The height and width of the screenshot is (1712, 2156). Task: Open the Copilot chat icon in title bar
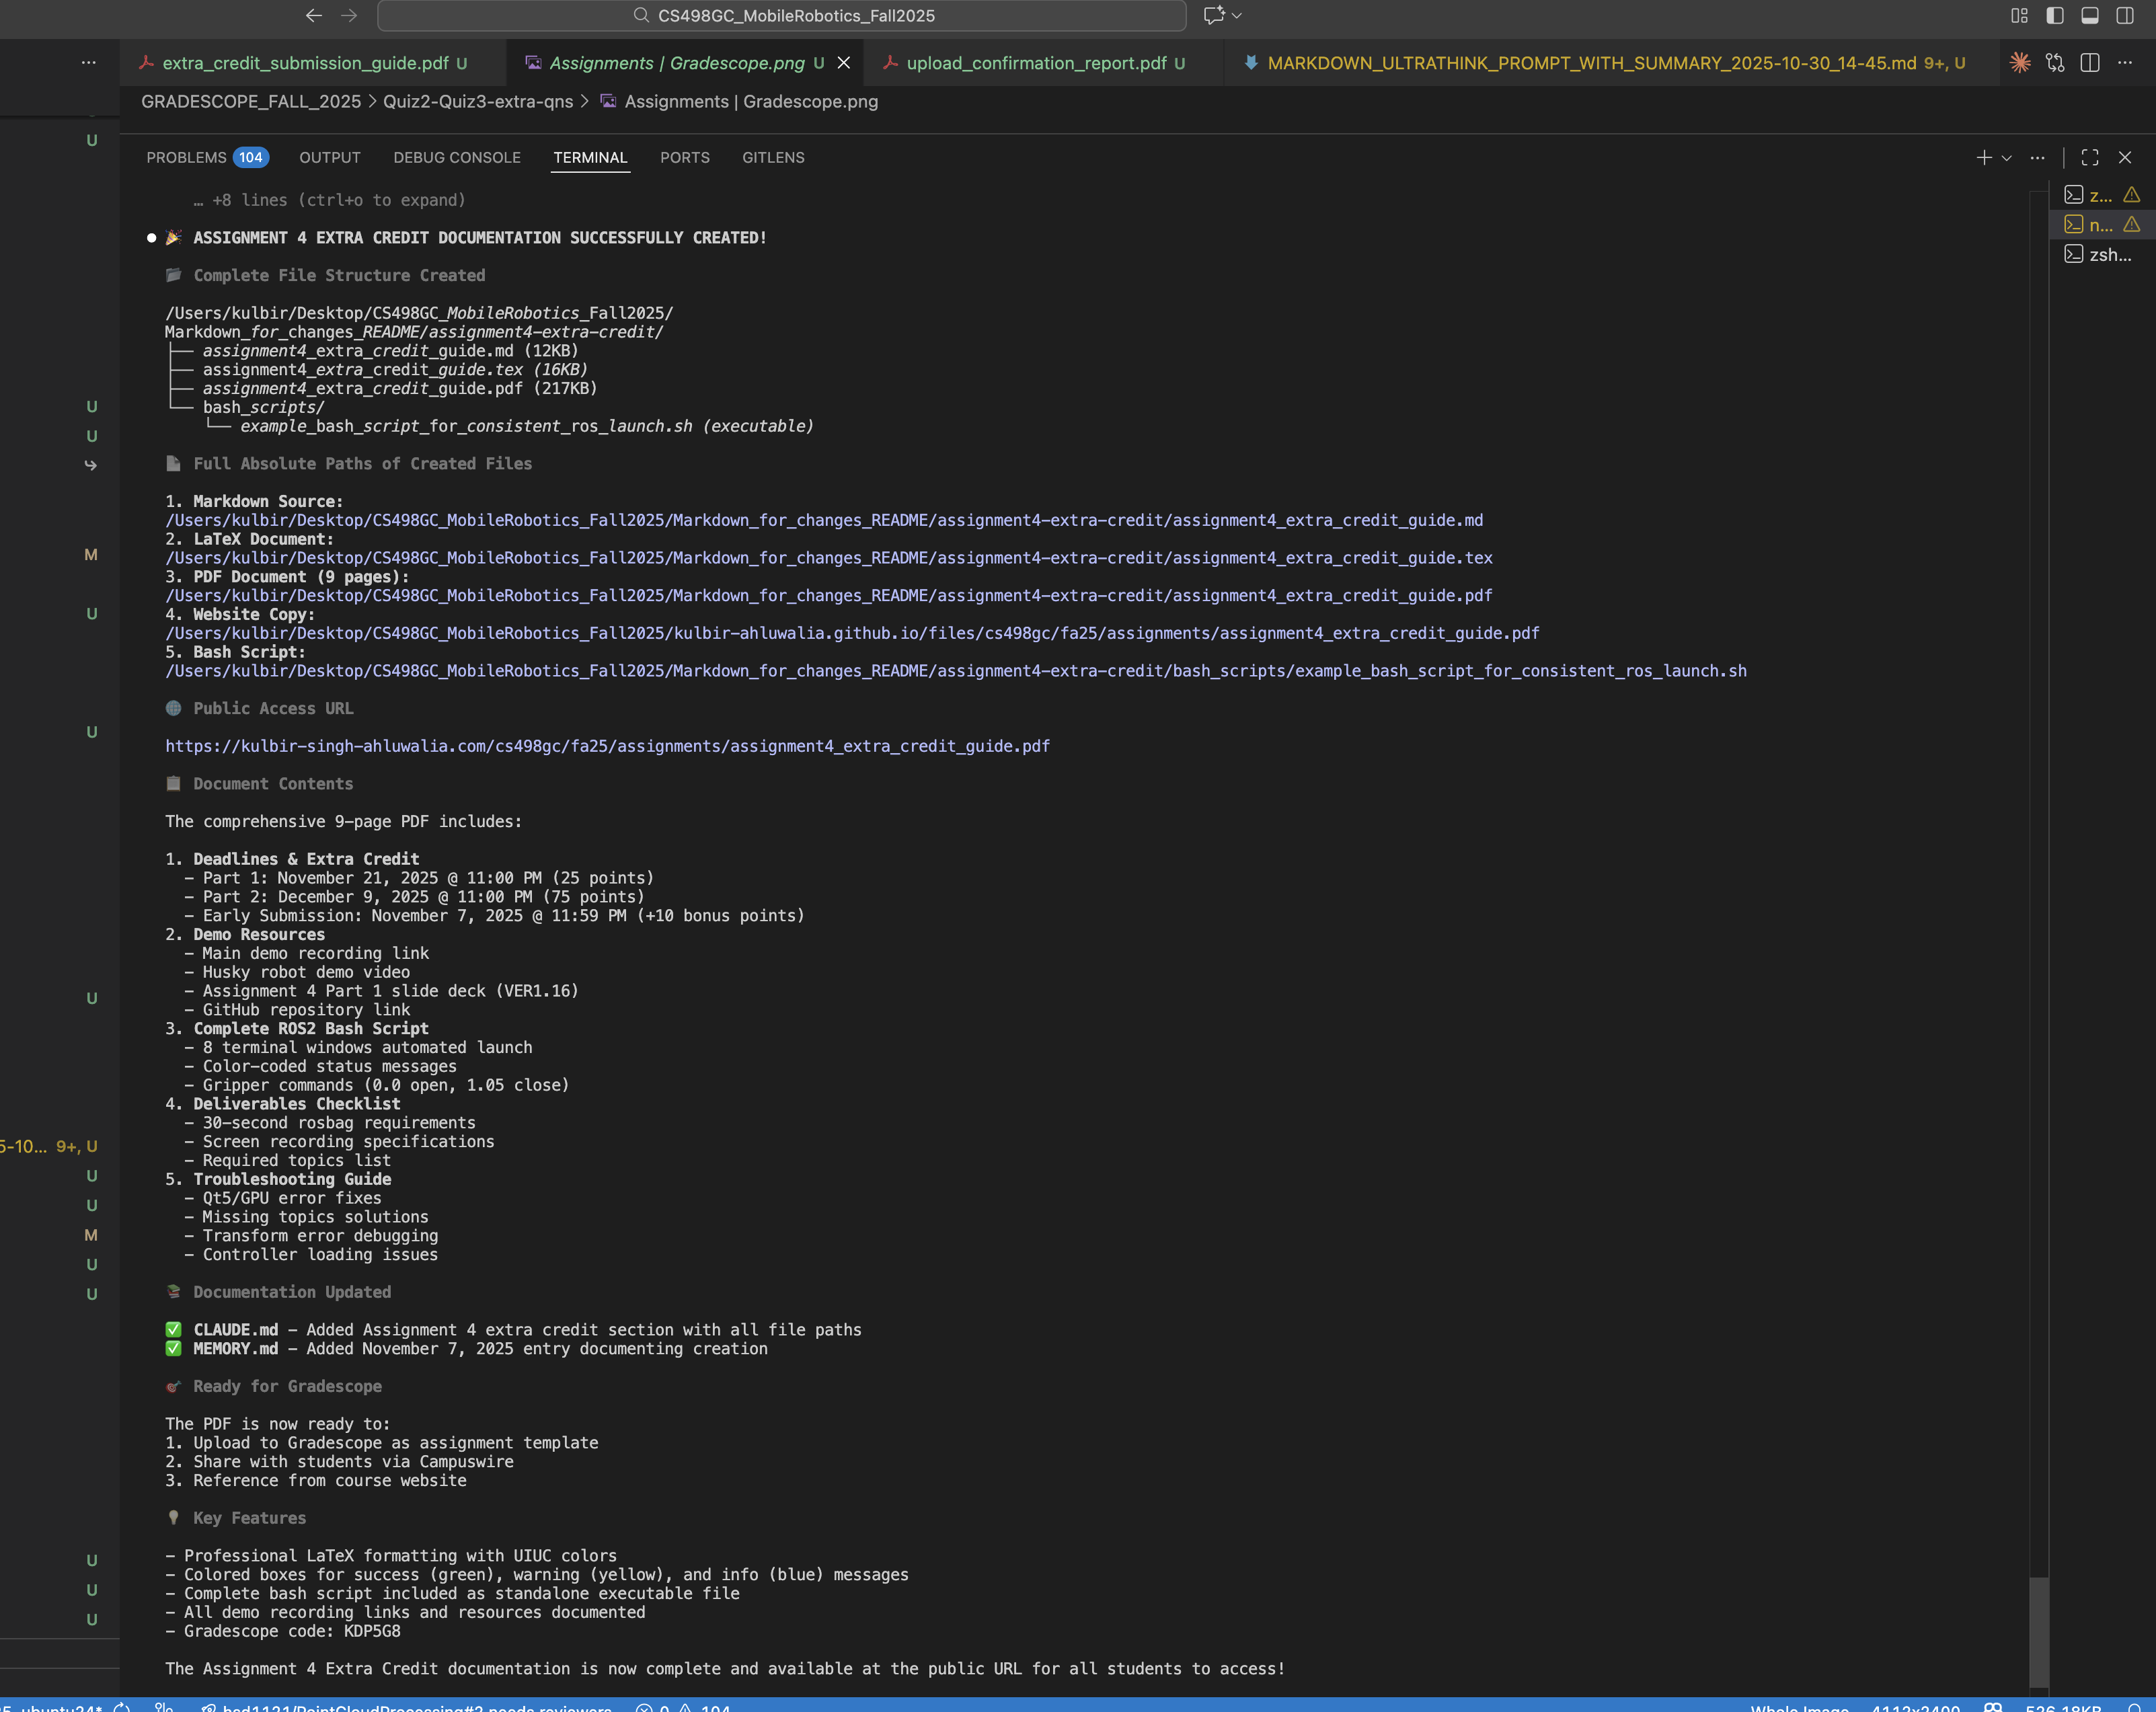[x=1213, y=15]
